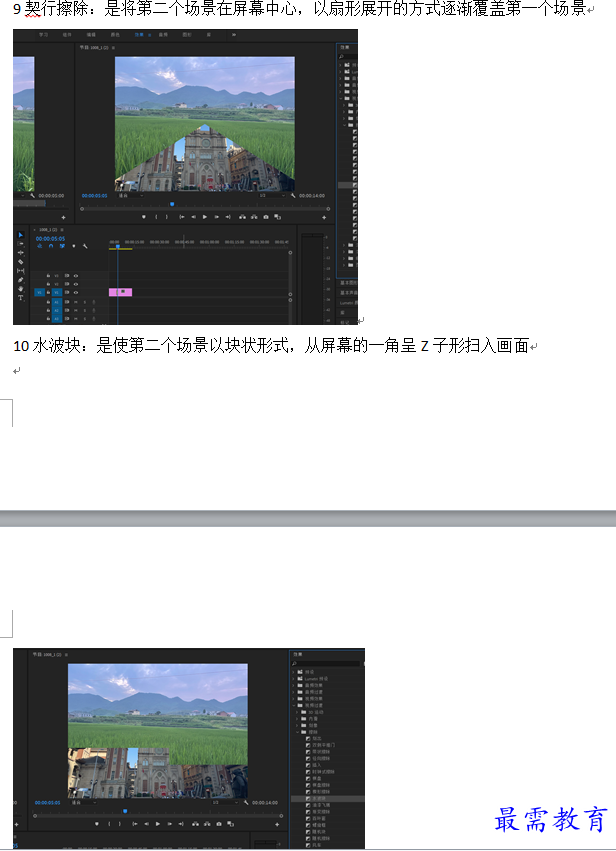The height and width of the screenshot is (851, 616).
Task: Play the sequence in the upper program monitor
Action: tap(205, 217)
